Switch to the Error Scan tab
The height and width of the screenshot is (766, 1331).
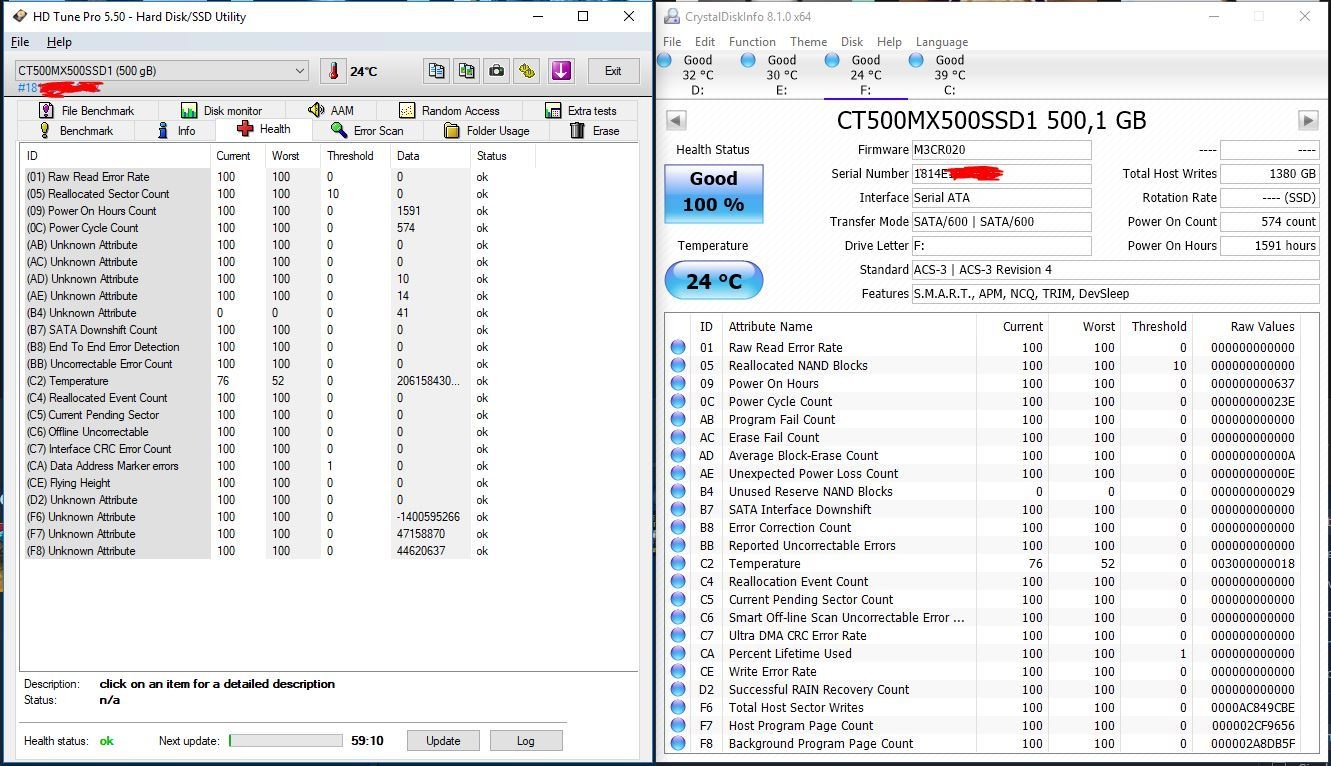(x=367, y=131)
